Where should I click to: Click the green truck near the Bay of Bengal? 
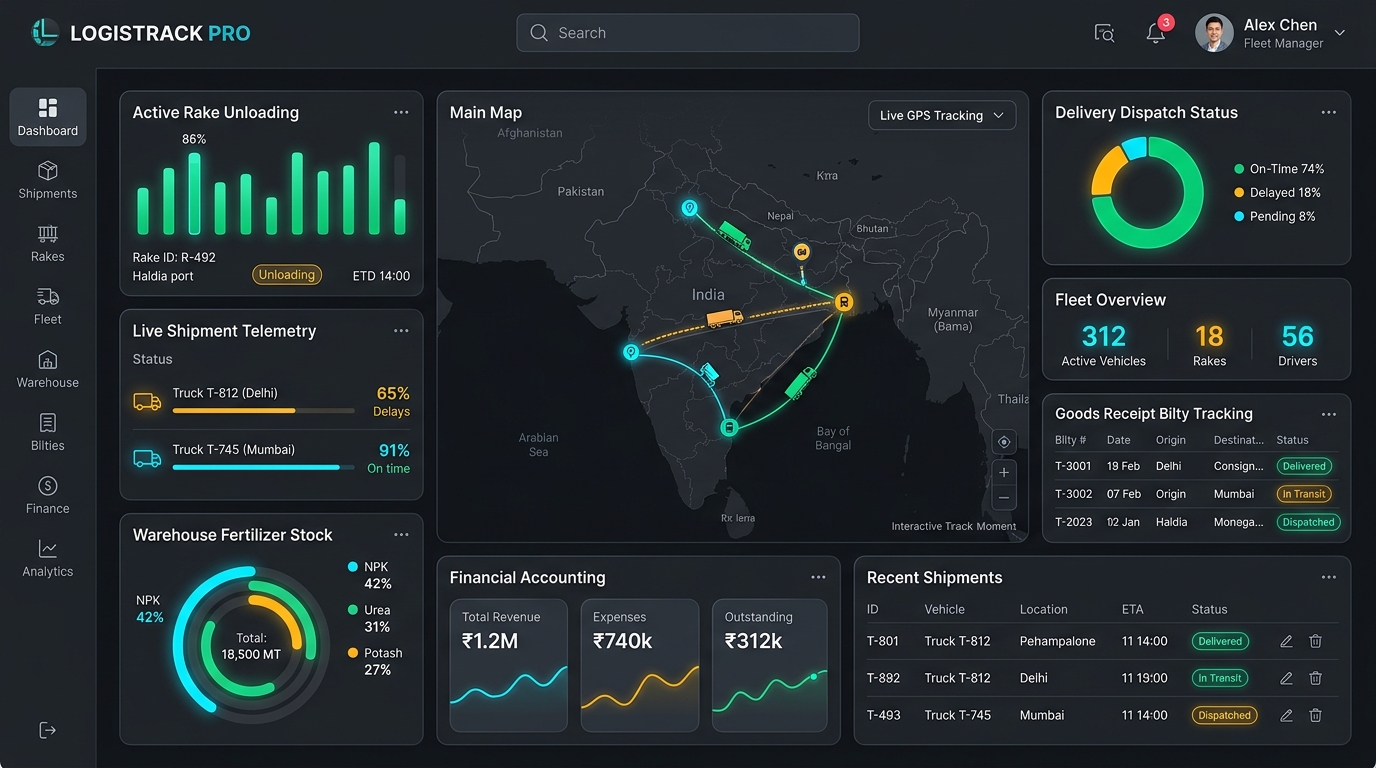pyautogui.click(x=800, y=383)
